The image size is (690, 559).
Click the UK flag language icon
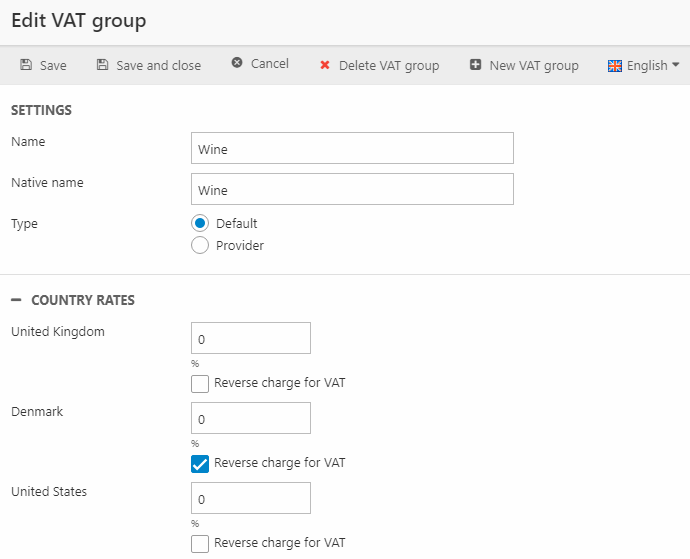615,66
